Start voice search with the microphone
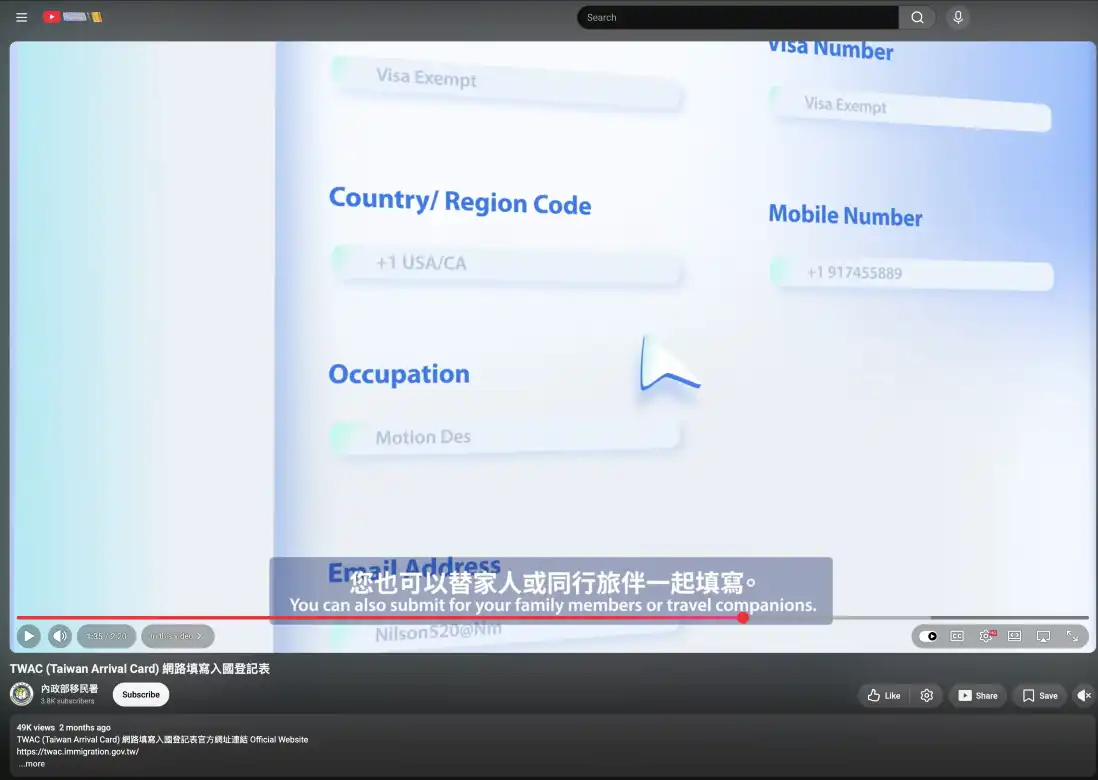This screenshot has height=780, width=1098. click(958, 18)
